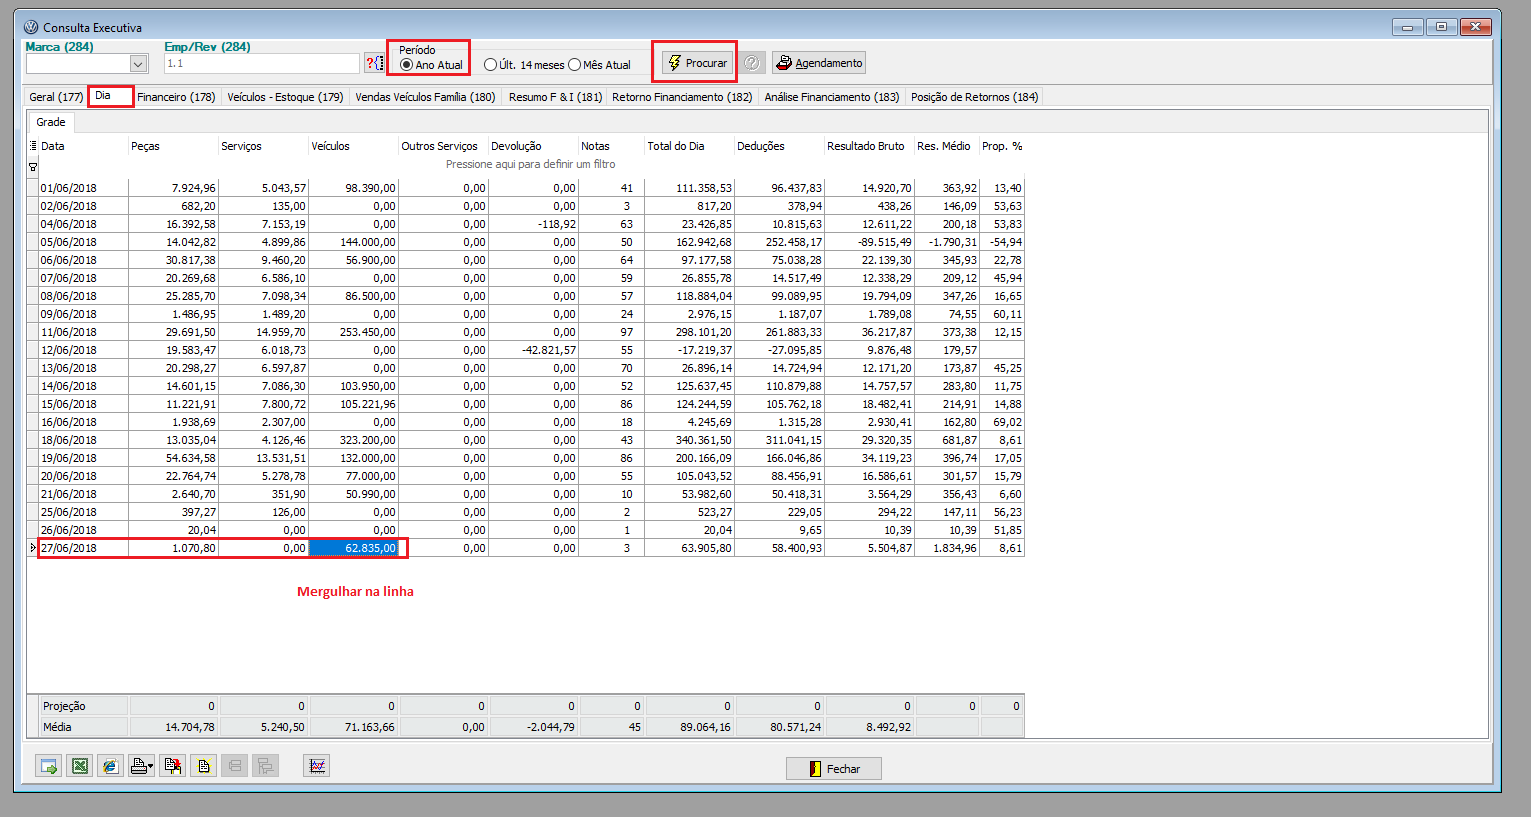Viewport: 1531px width, 817px height.
Task: Click the Total do Dia value 298.101,20
Action: click(x=689, y=332)
